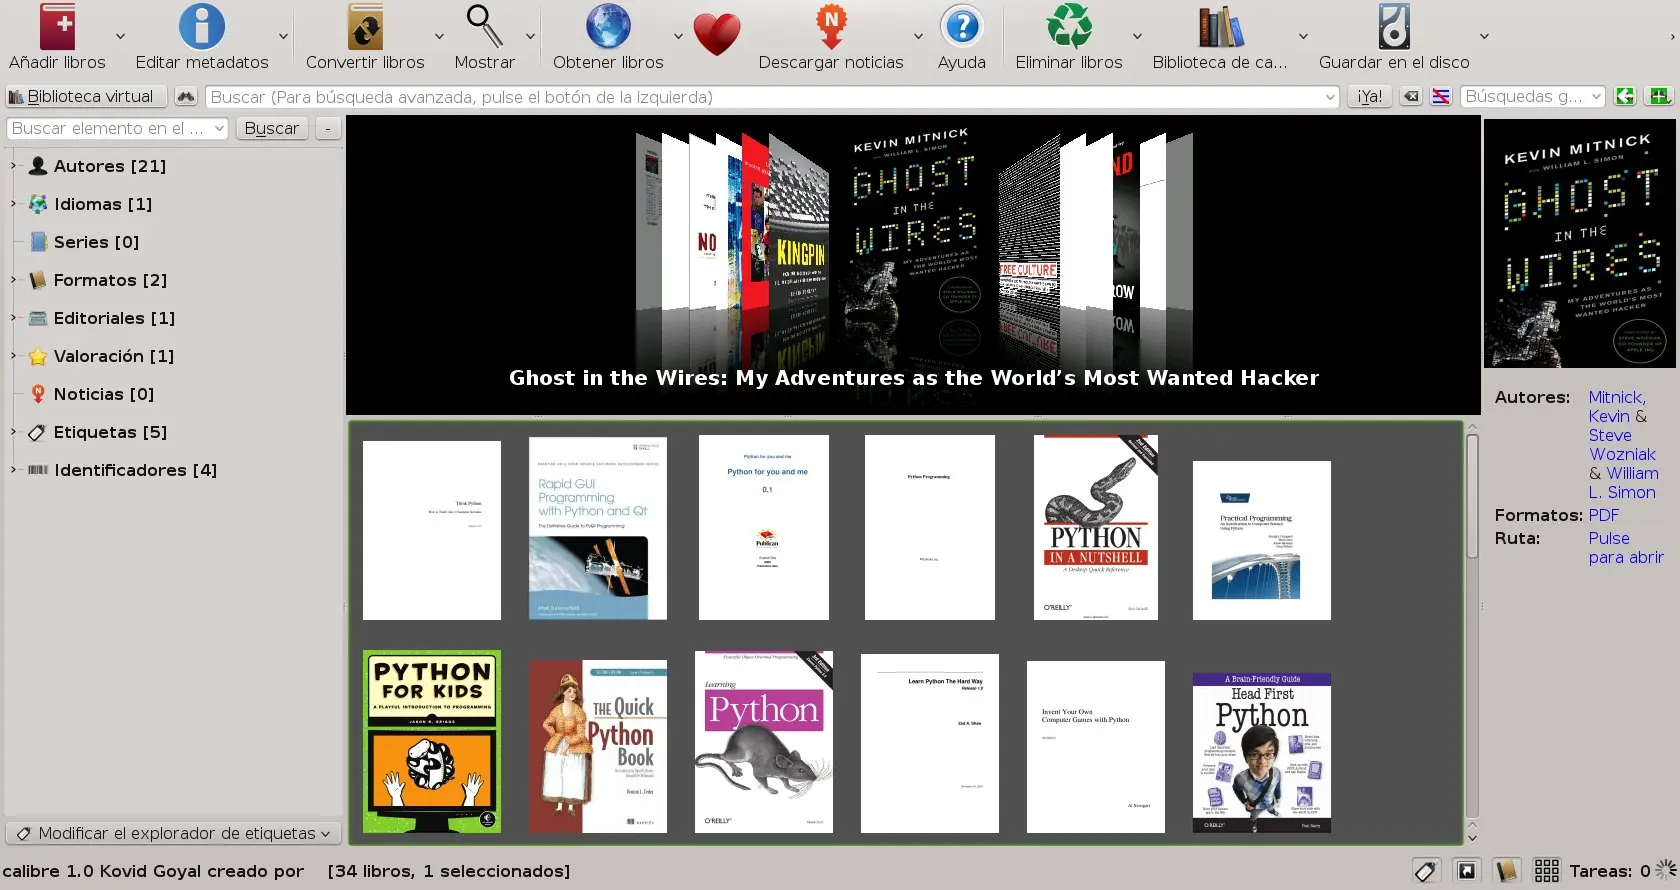The width and height of the screenshot is (1680, 890).
Task: Open dropdown arrow next to Convertir libros
Action: pyautogui.click(x=439, y=36)
